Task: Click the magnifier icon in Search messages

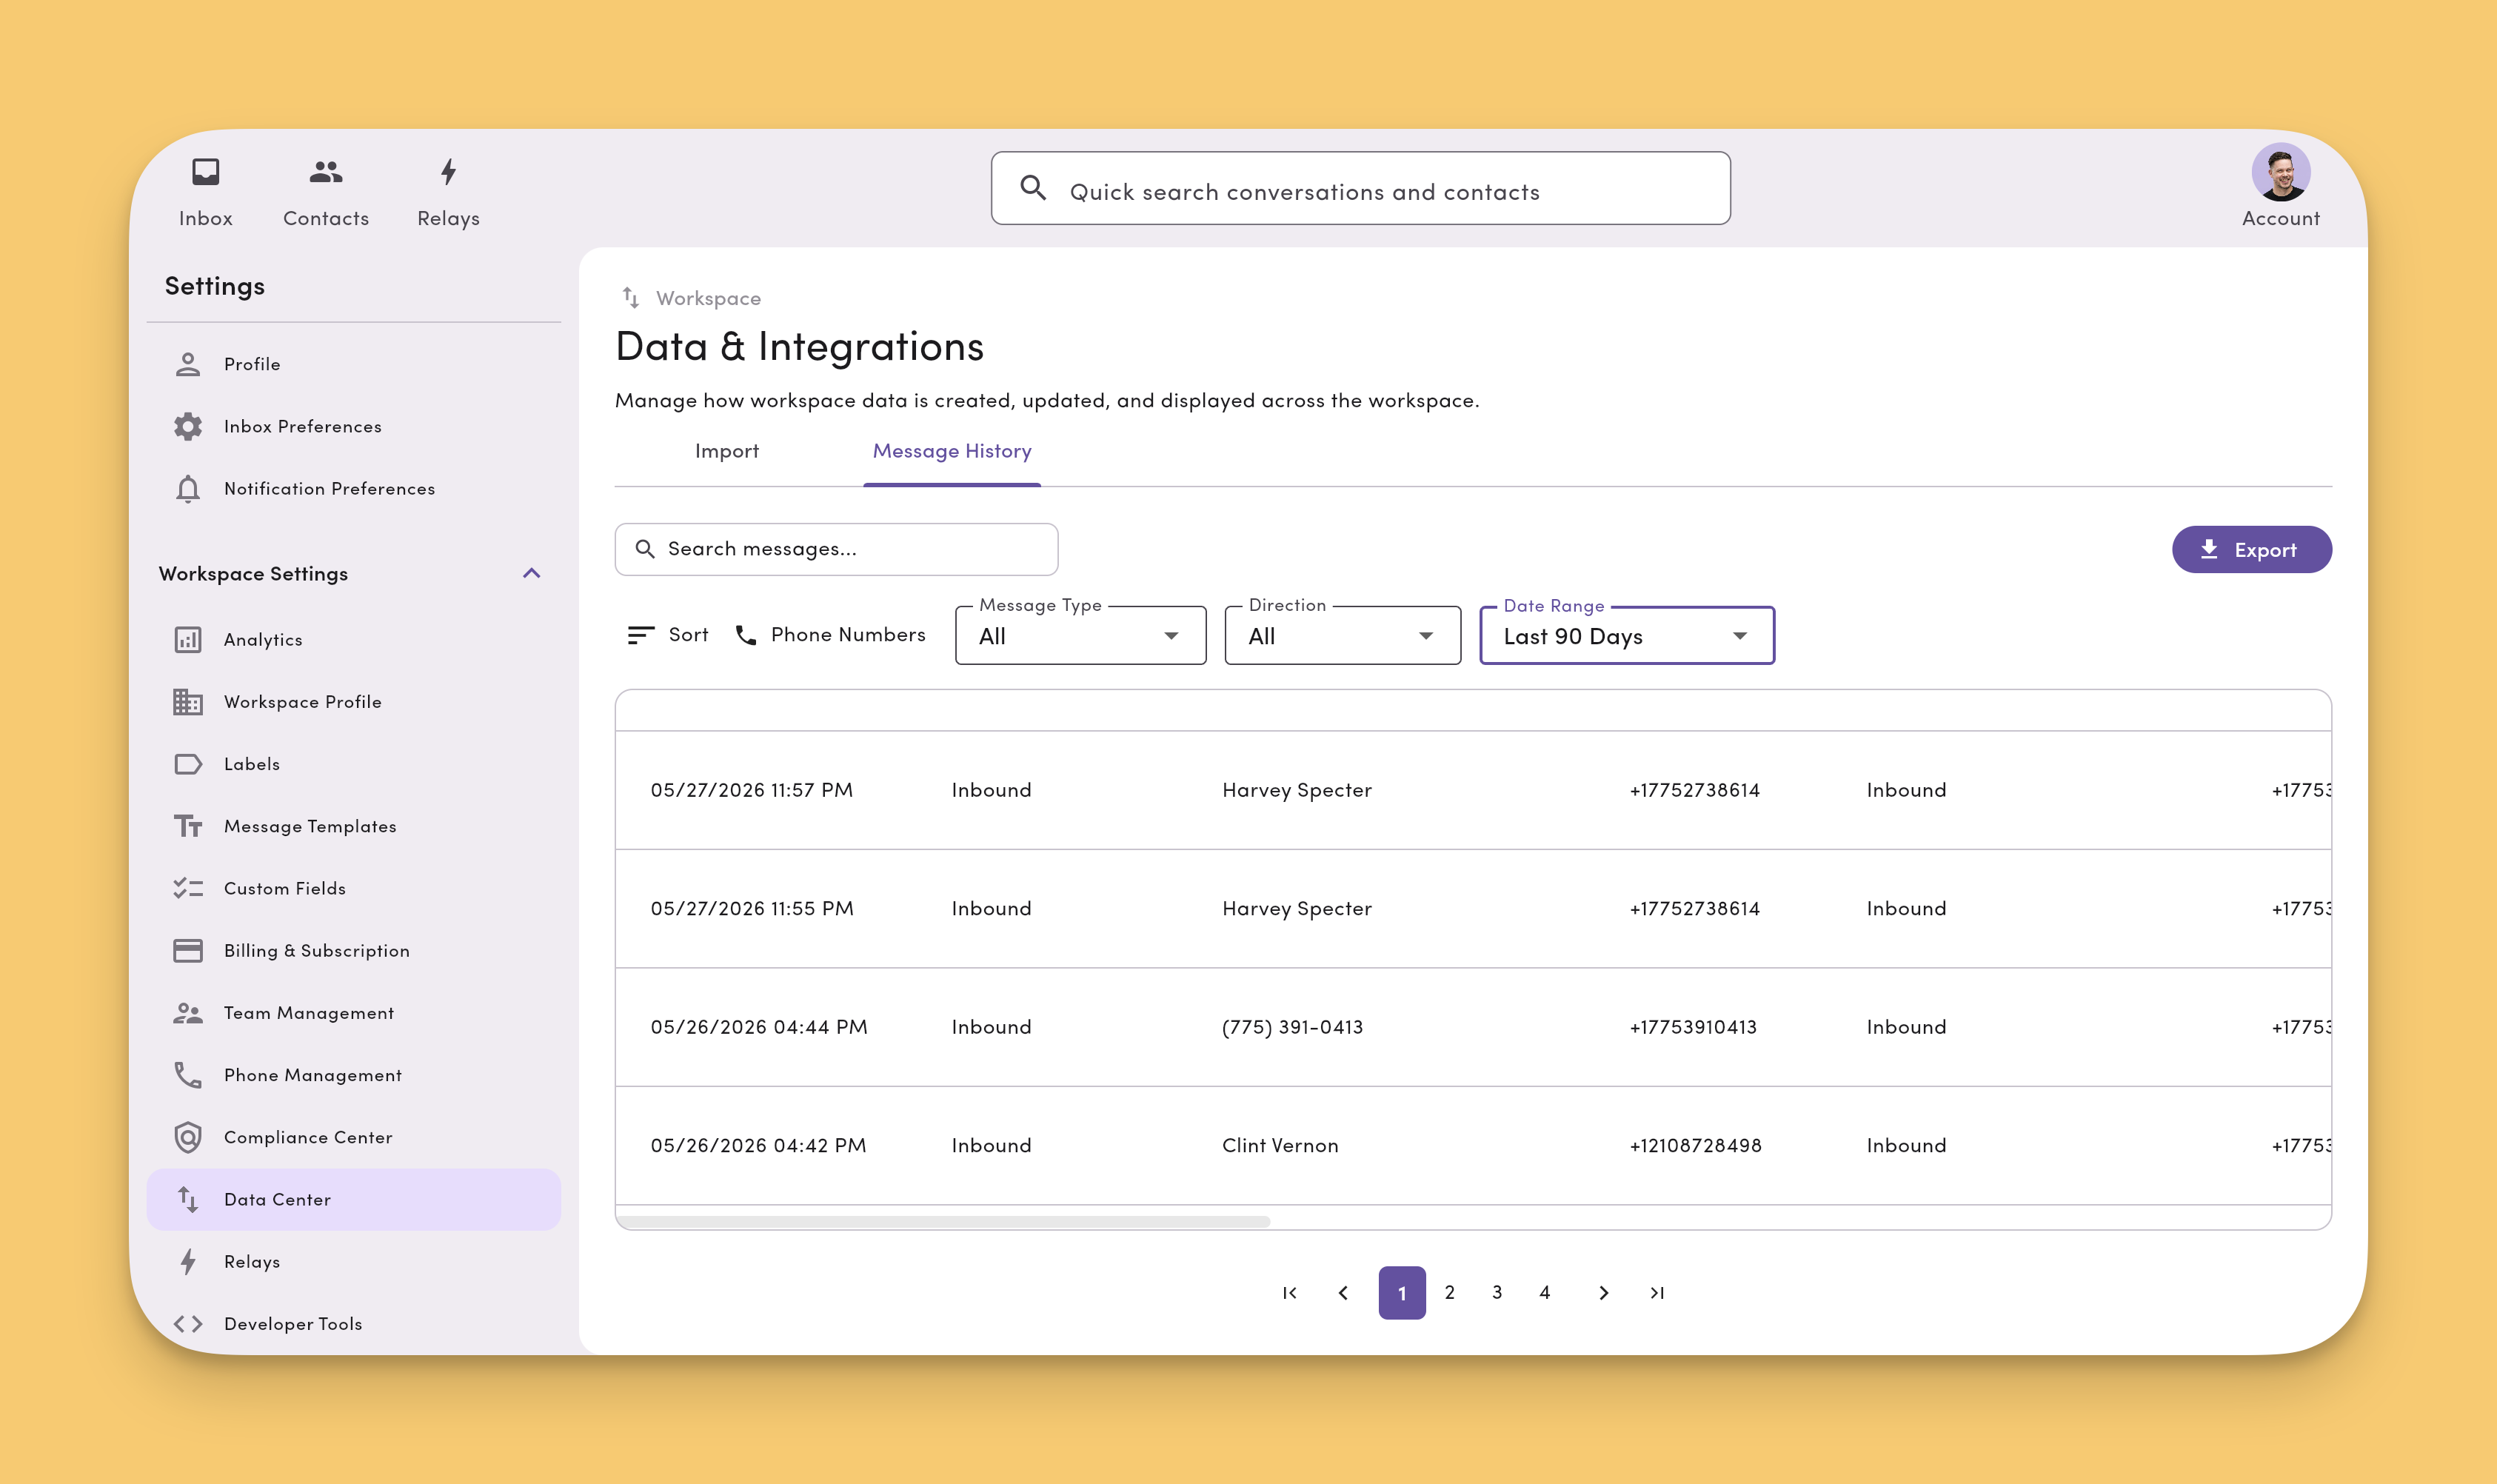Action: pos(645,549)
